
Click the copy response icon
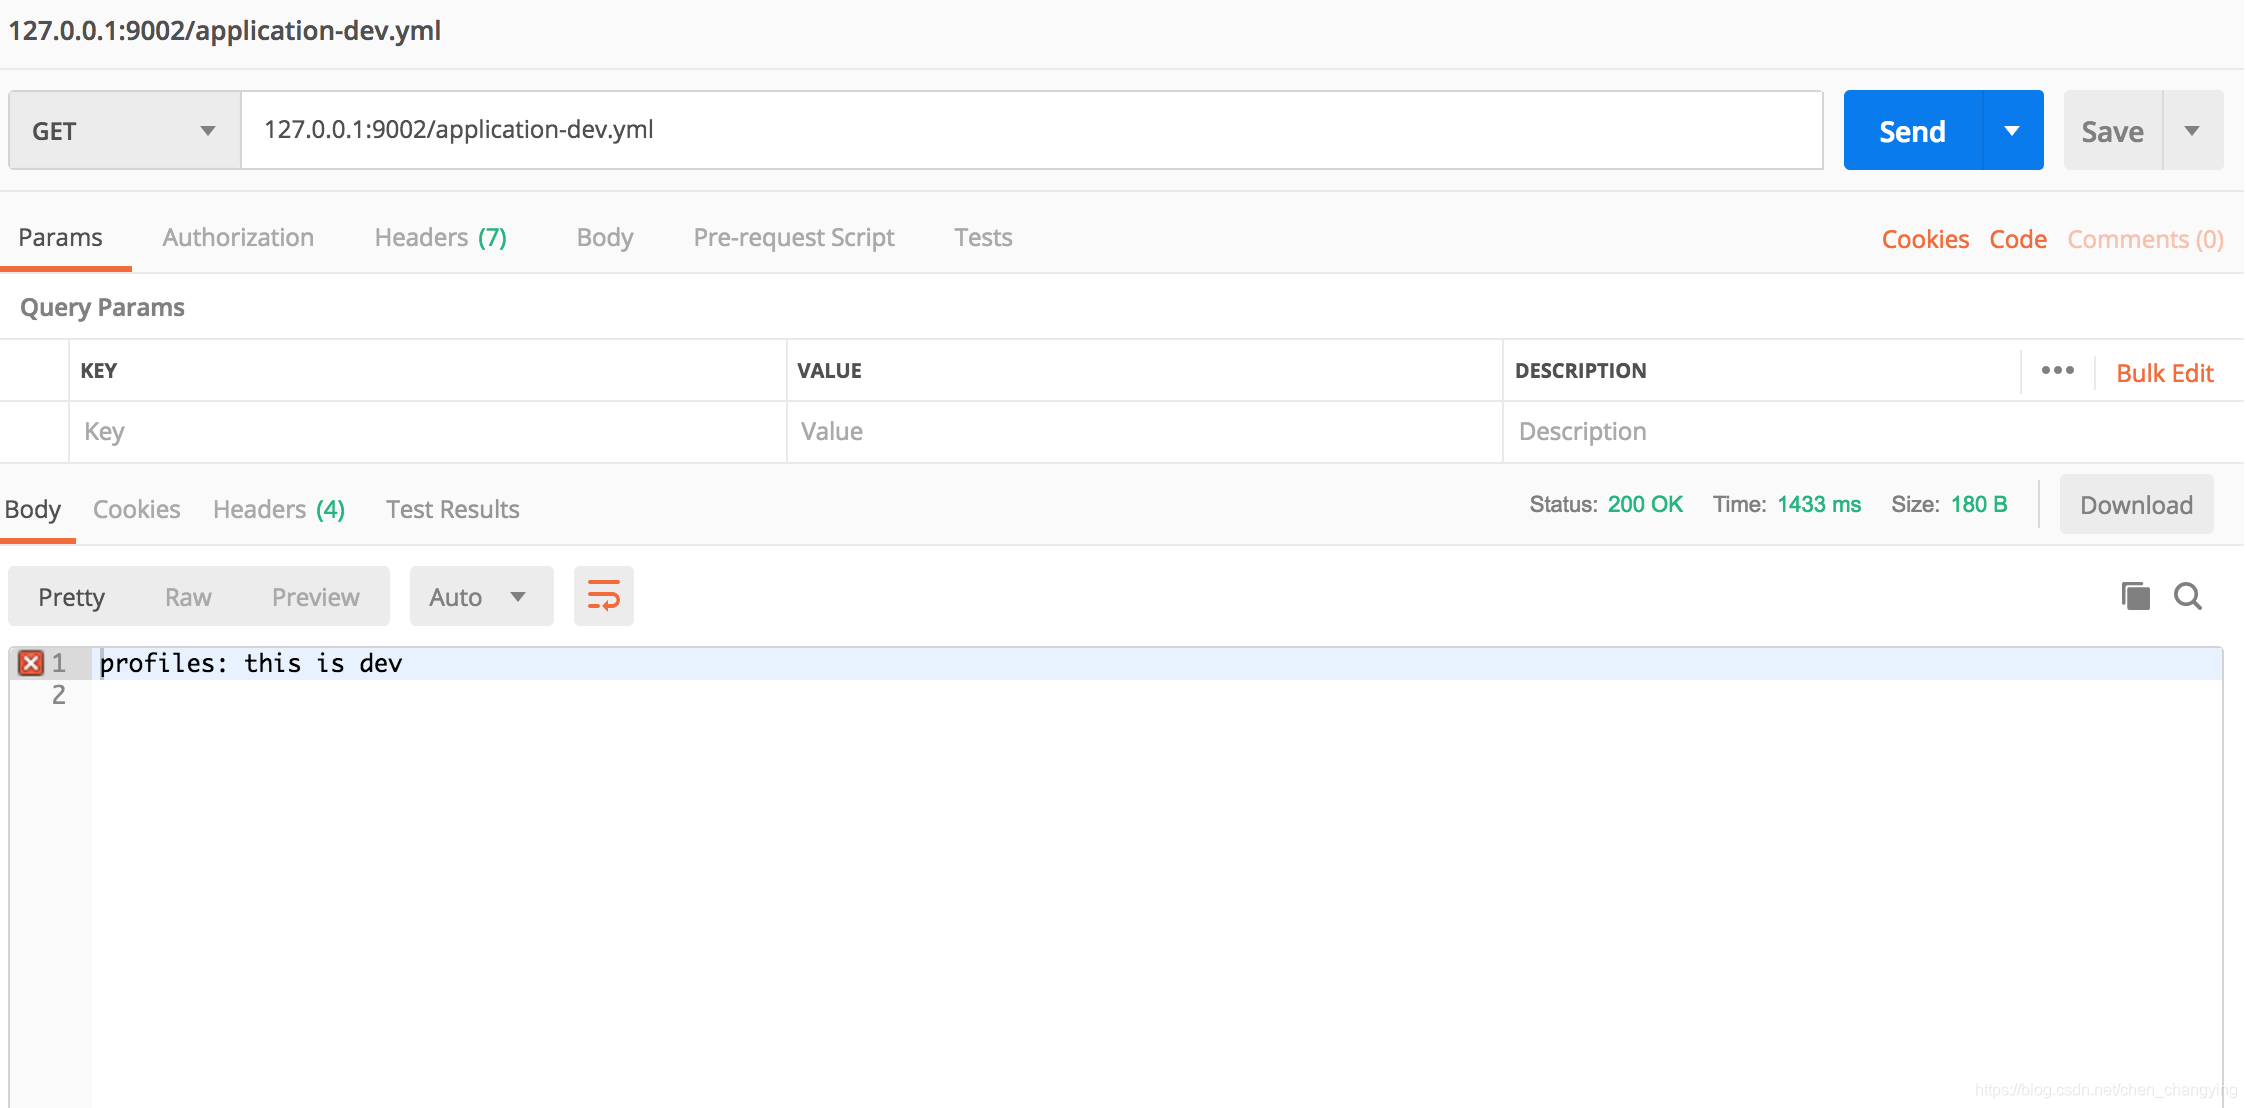(x=2139, y=596)
